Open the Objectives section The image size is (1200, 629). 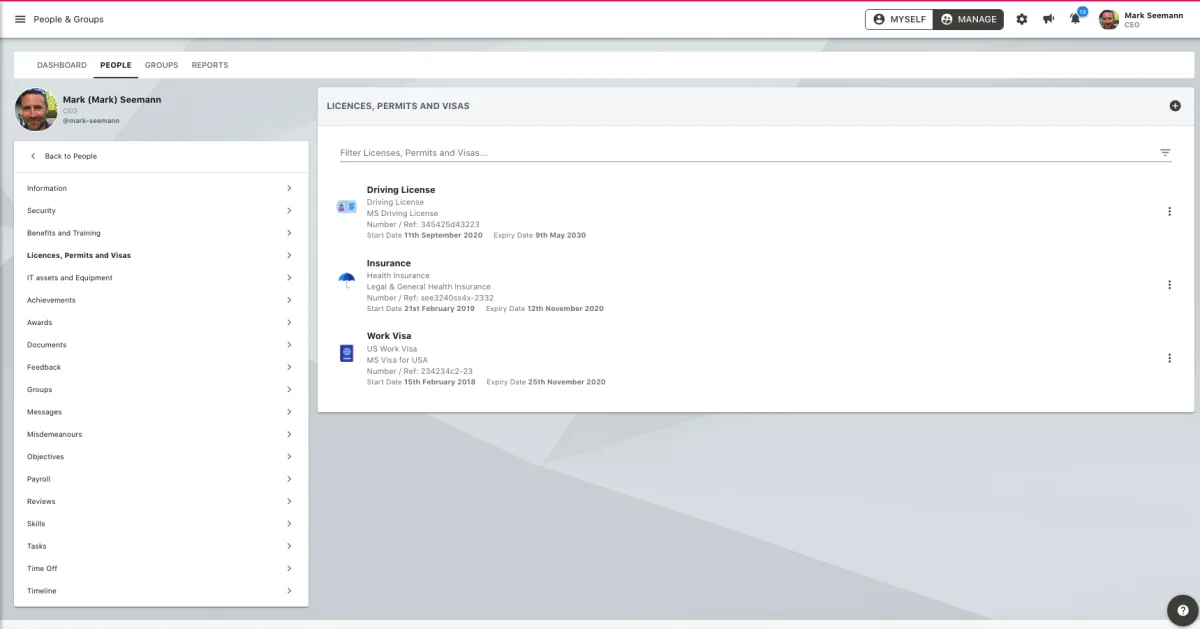tap(161, 457)
